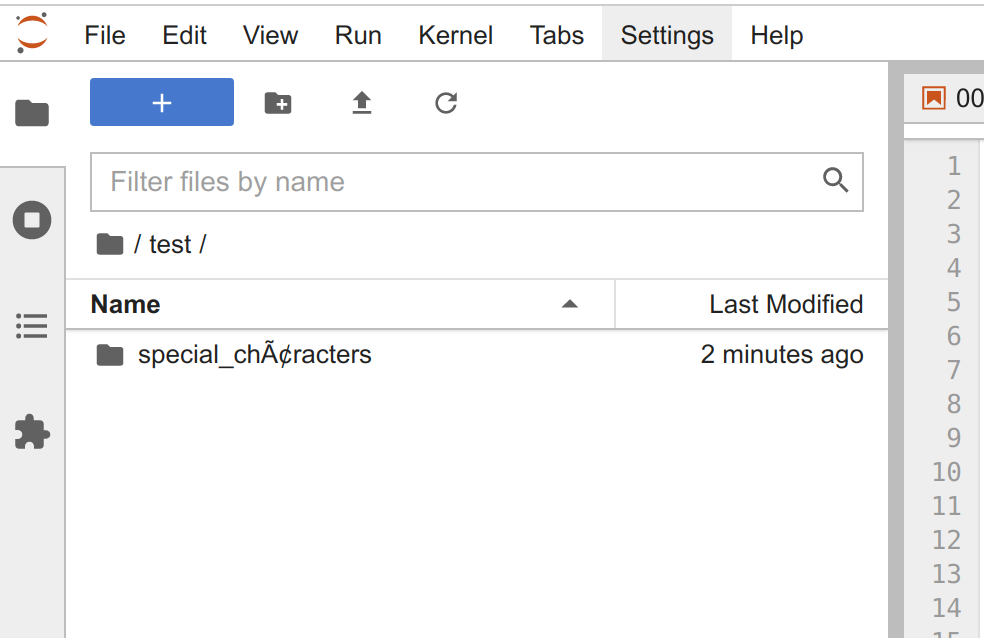The height and width of the screenshot is (638, 984).
Task: Select the running terminals and kernels panel
Action: 32,219
